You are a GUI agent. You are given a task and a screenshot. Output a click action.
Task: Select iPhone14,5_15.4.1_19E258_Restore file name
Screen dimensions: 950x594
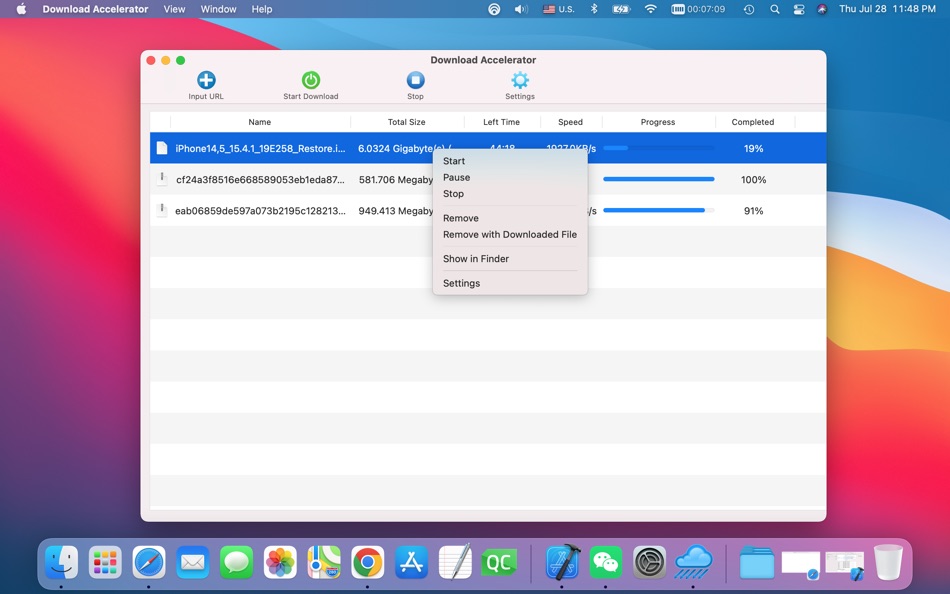pyautogui.click(x=261, y=148)
